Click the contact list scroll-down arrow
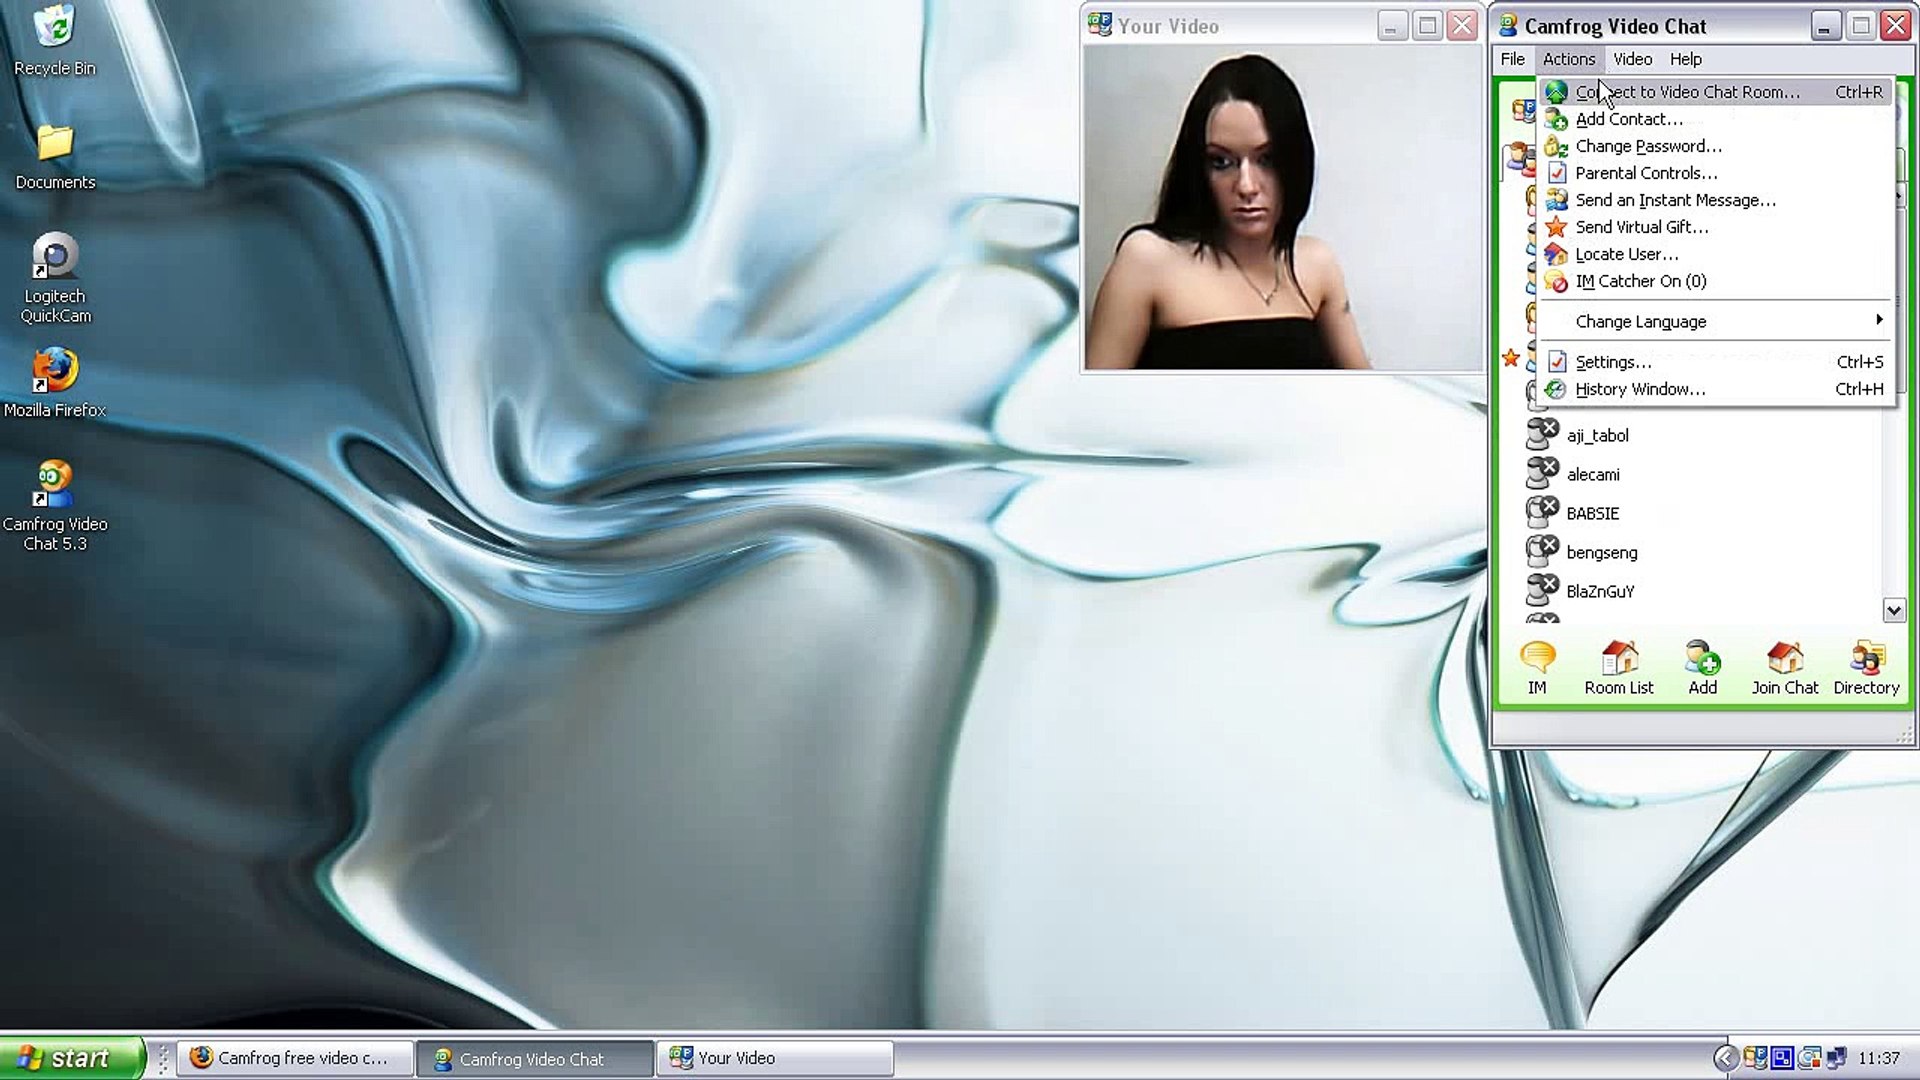Screen dimensions: 1920x1080 (1893, 610)
